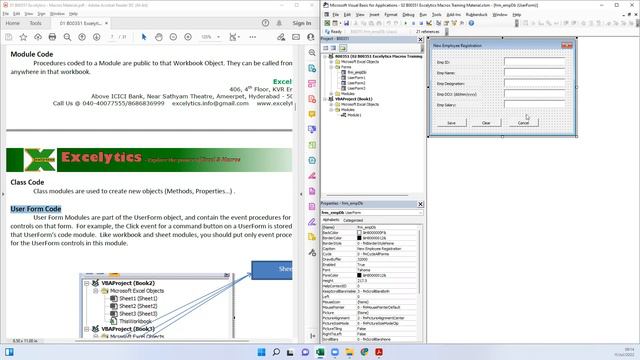Click the Acrobat zoom-out magnifier search icon
The height and width of the screenshot is (360, 640).
[67, 37]
